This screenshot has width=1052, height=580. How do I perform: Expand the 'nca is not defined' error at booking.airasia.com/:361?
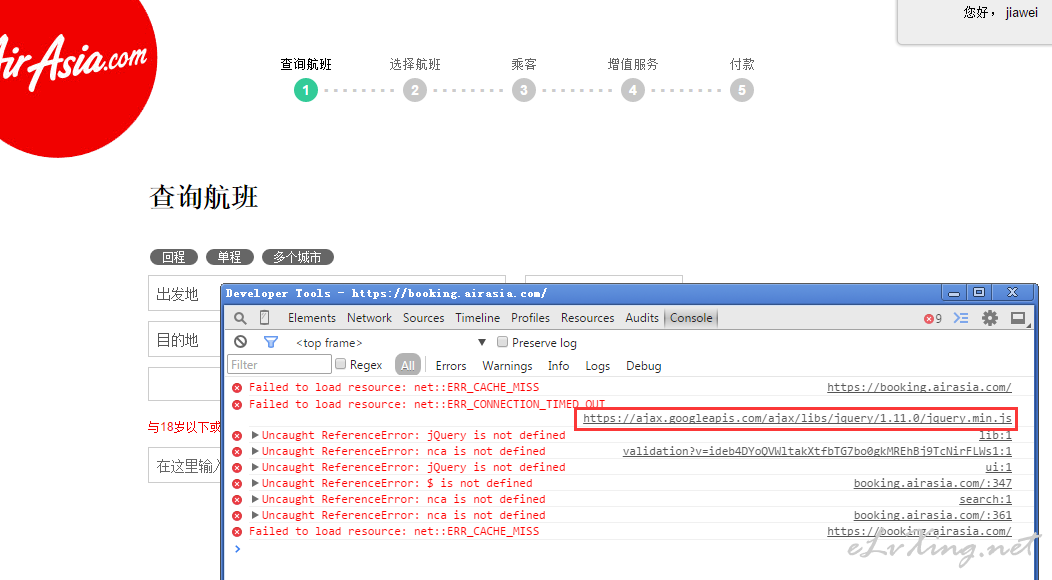255,516
